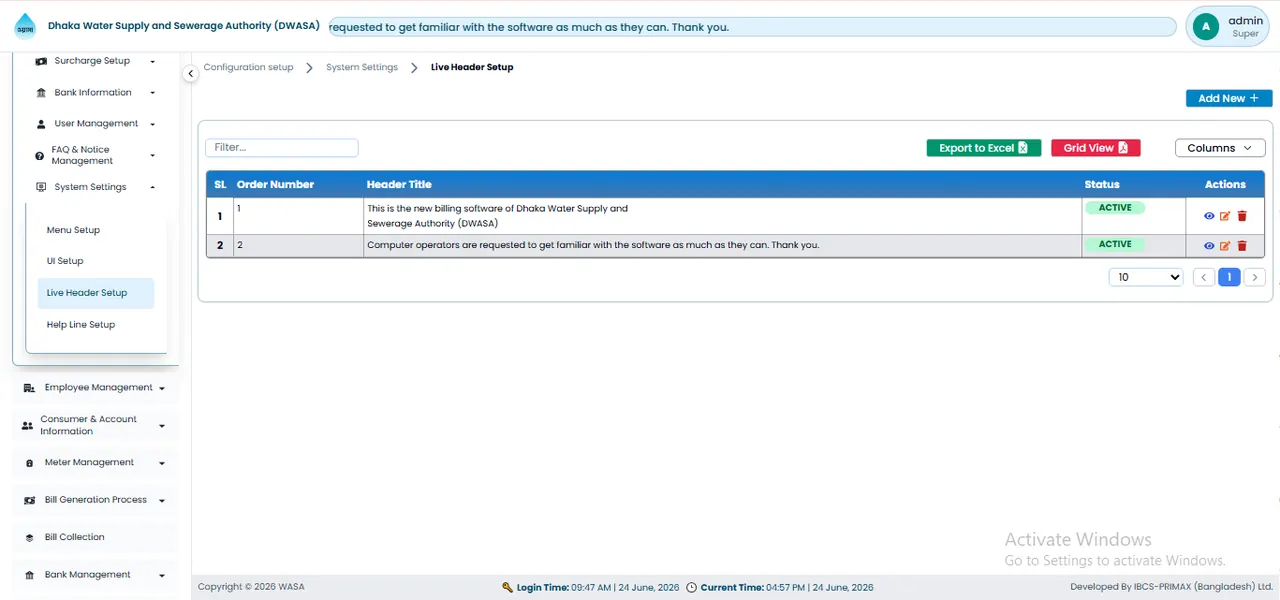The image size is (1280, 600).
Task: Click the Bill Collection icon
Action: tap(30, 538)
